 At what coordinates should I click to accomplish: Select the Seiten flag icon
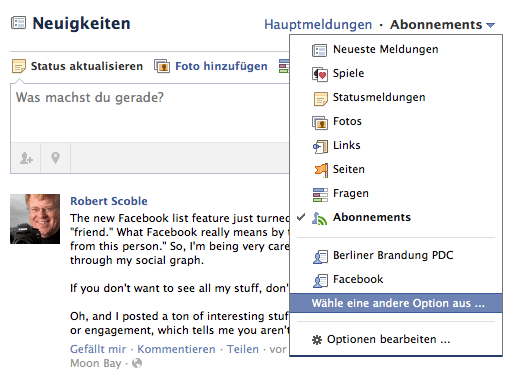tap(321, 170)
